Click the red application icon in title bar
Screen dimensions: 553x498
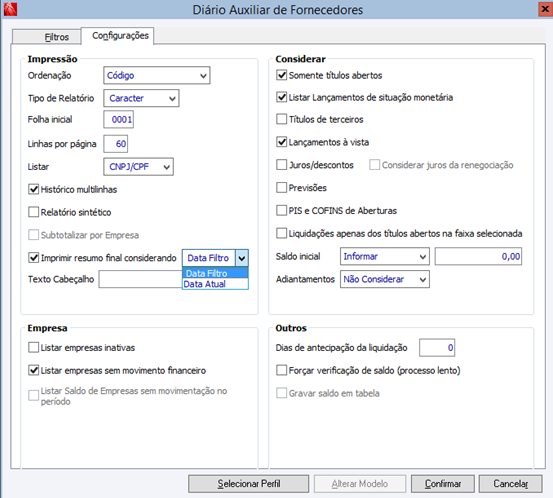click(x=10, y=9)
